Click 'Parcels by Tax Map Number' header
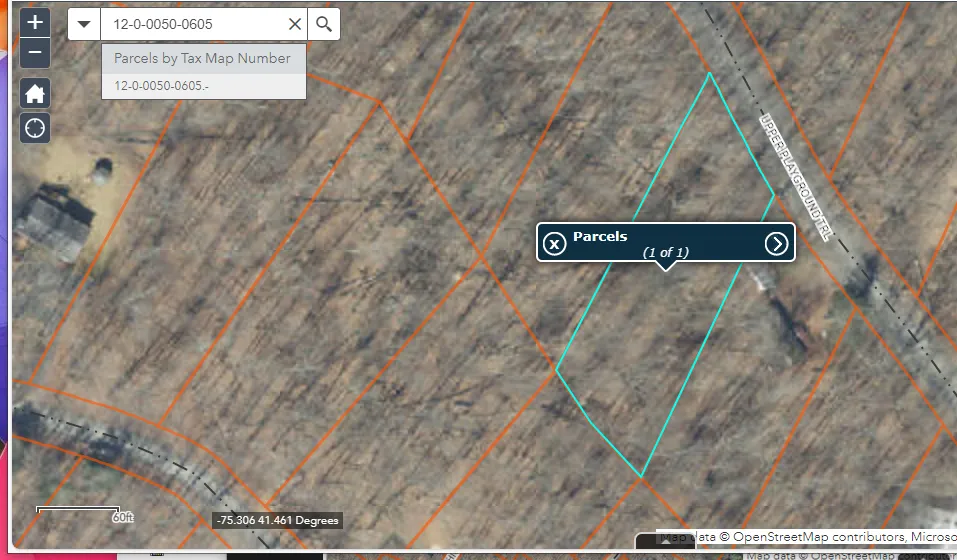The image size is (957, 560). (203, 58)
